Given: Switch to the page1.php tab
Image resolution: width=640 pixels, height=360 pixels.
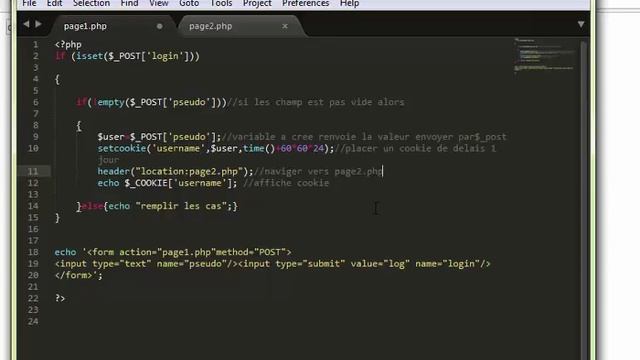Looking at the screenshot, I should click(85, 26).
